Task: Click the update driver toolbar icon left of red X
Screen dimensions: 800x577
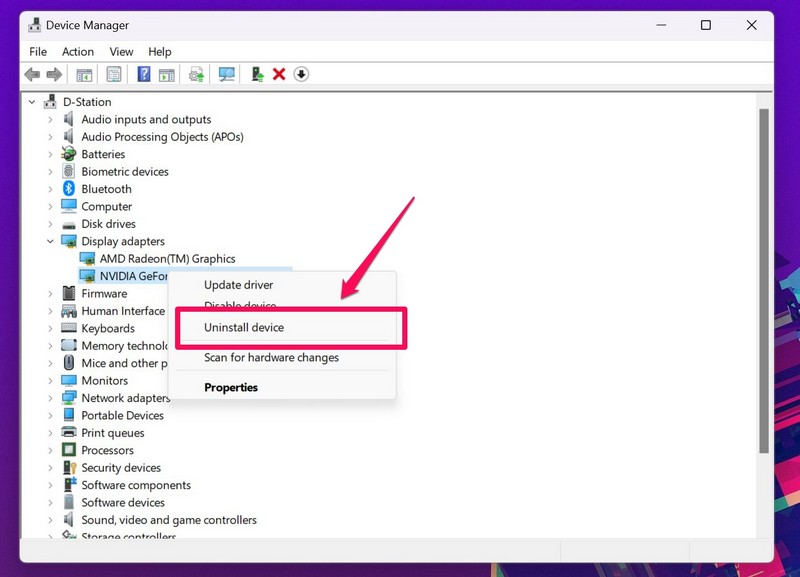Action: [257, 75]
